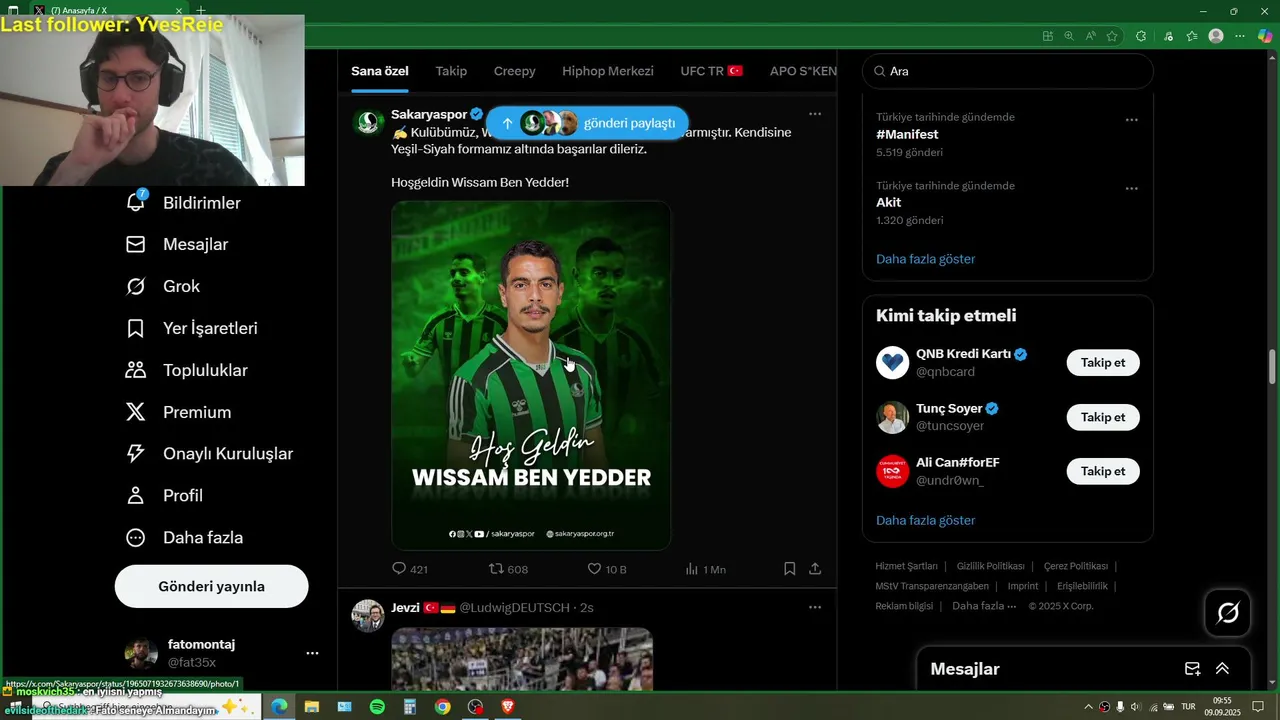The image size is (1280, 720).
Task: Open Premium X logo icon
Action: click(x=136, y=412)
